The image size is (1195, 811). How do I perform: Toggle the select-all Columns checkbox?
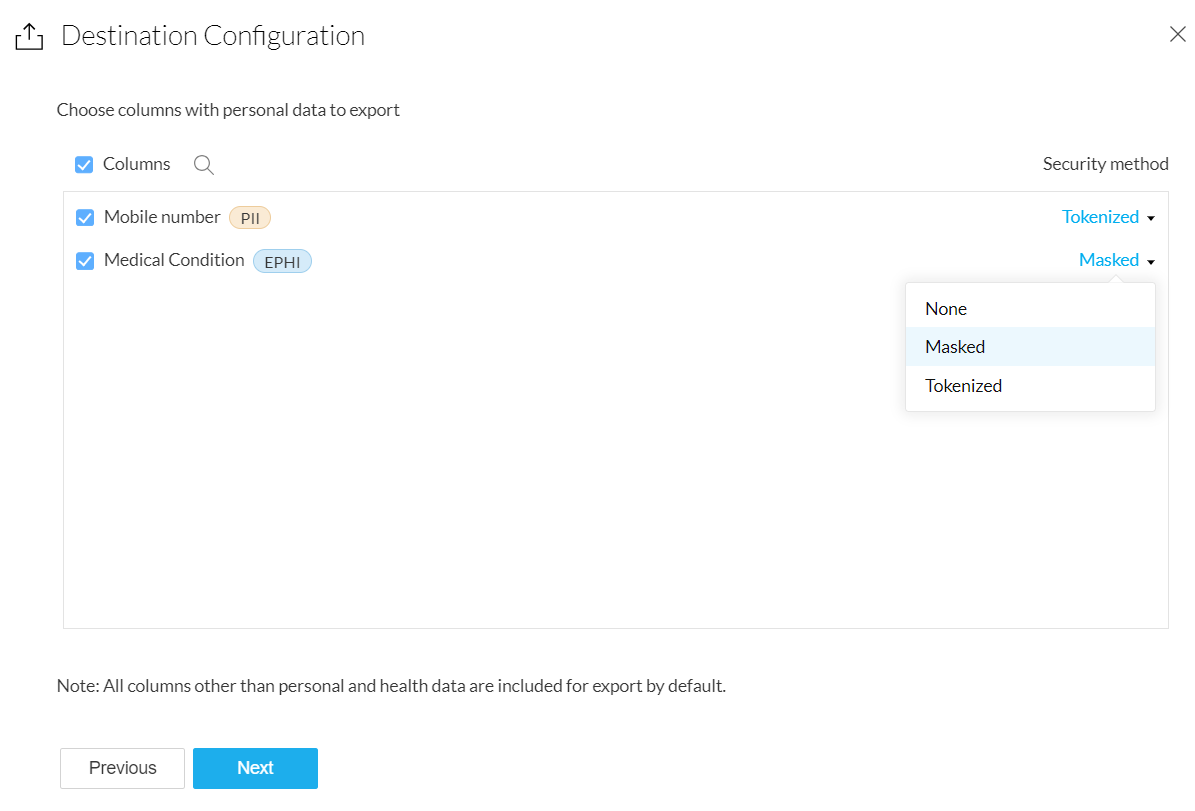[x=85, y=165]
